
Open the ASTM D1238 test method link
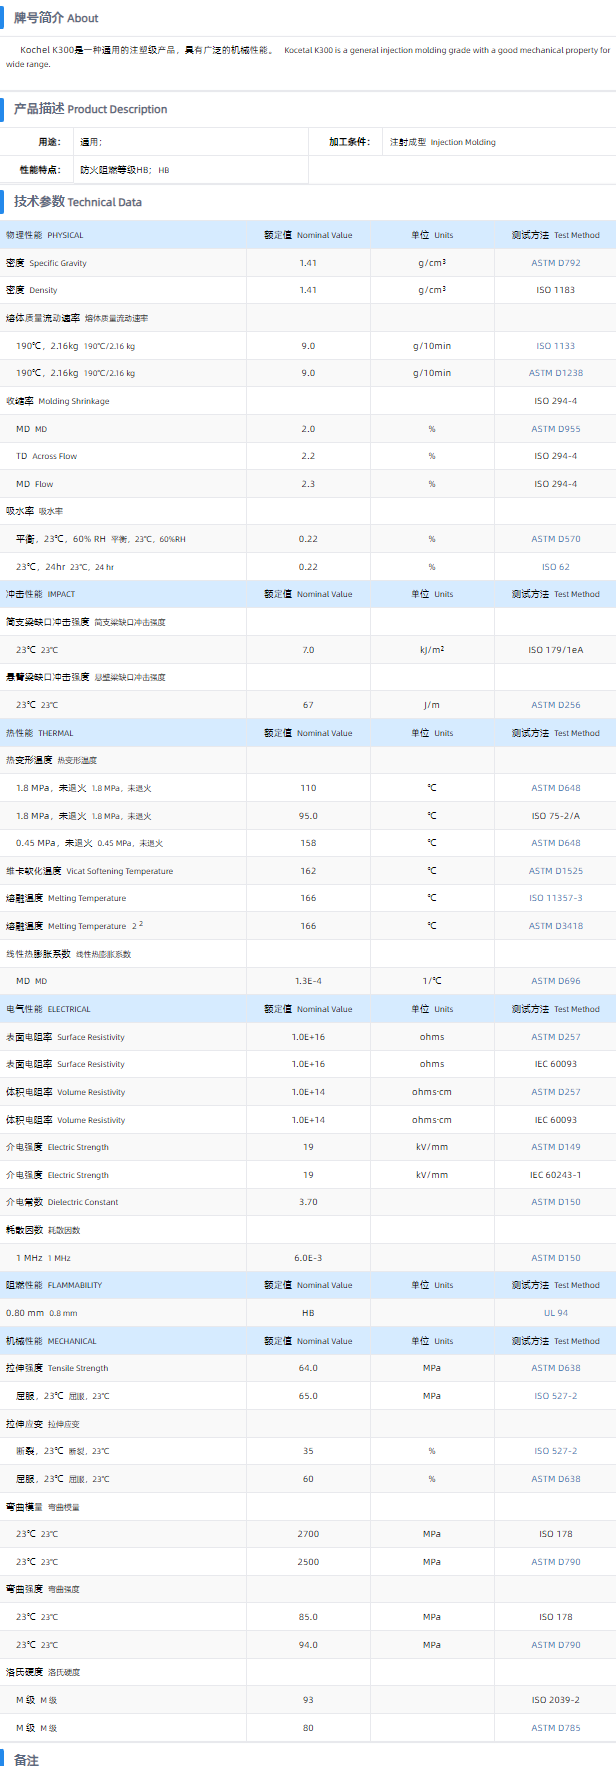[x=555, y=373]
